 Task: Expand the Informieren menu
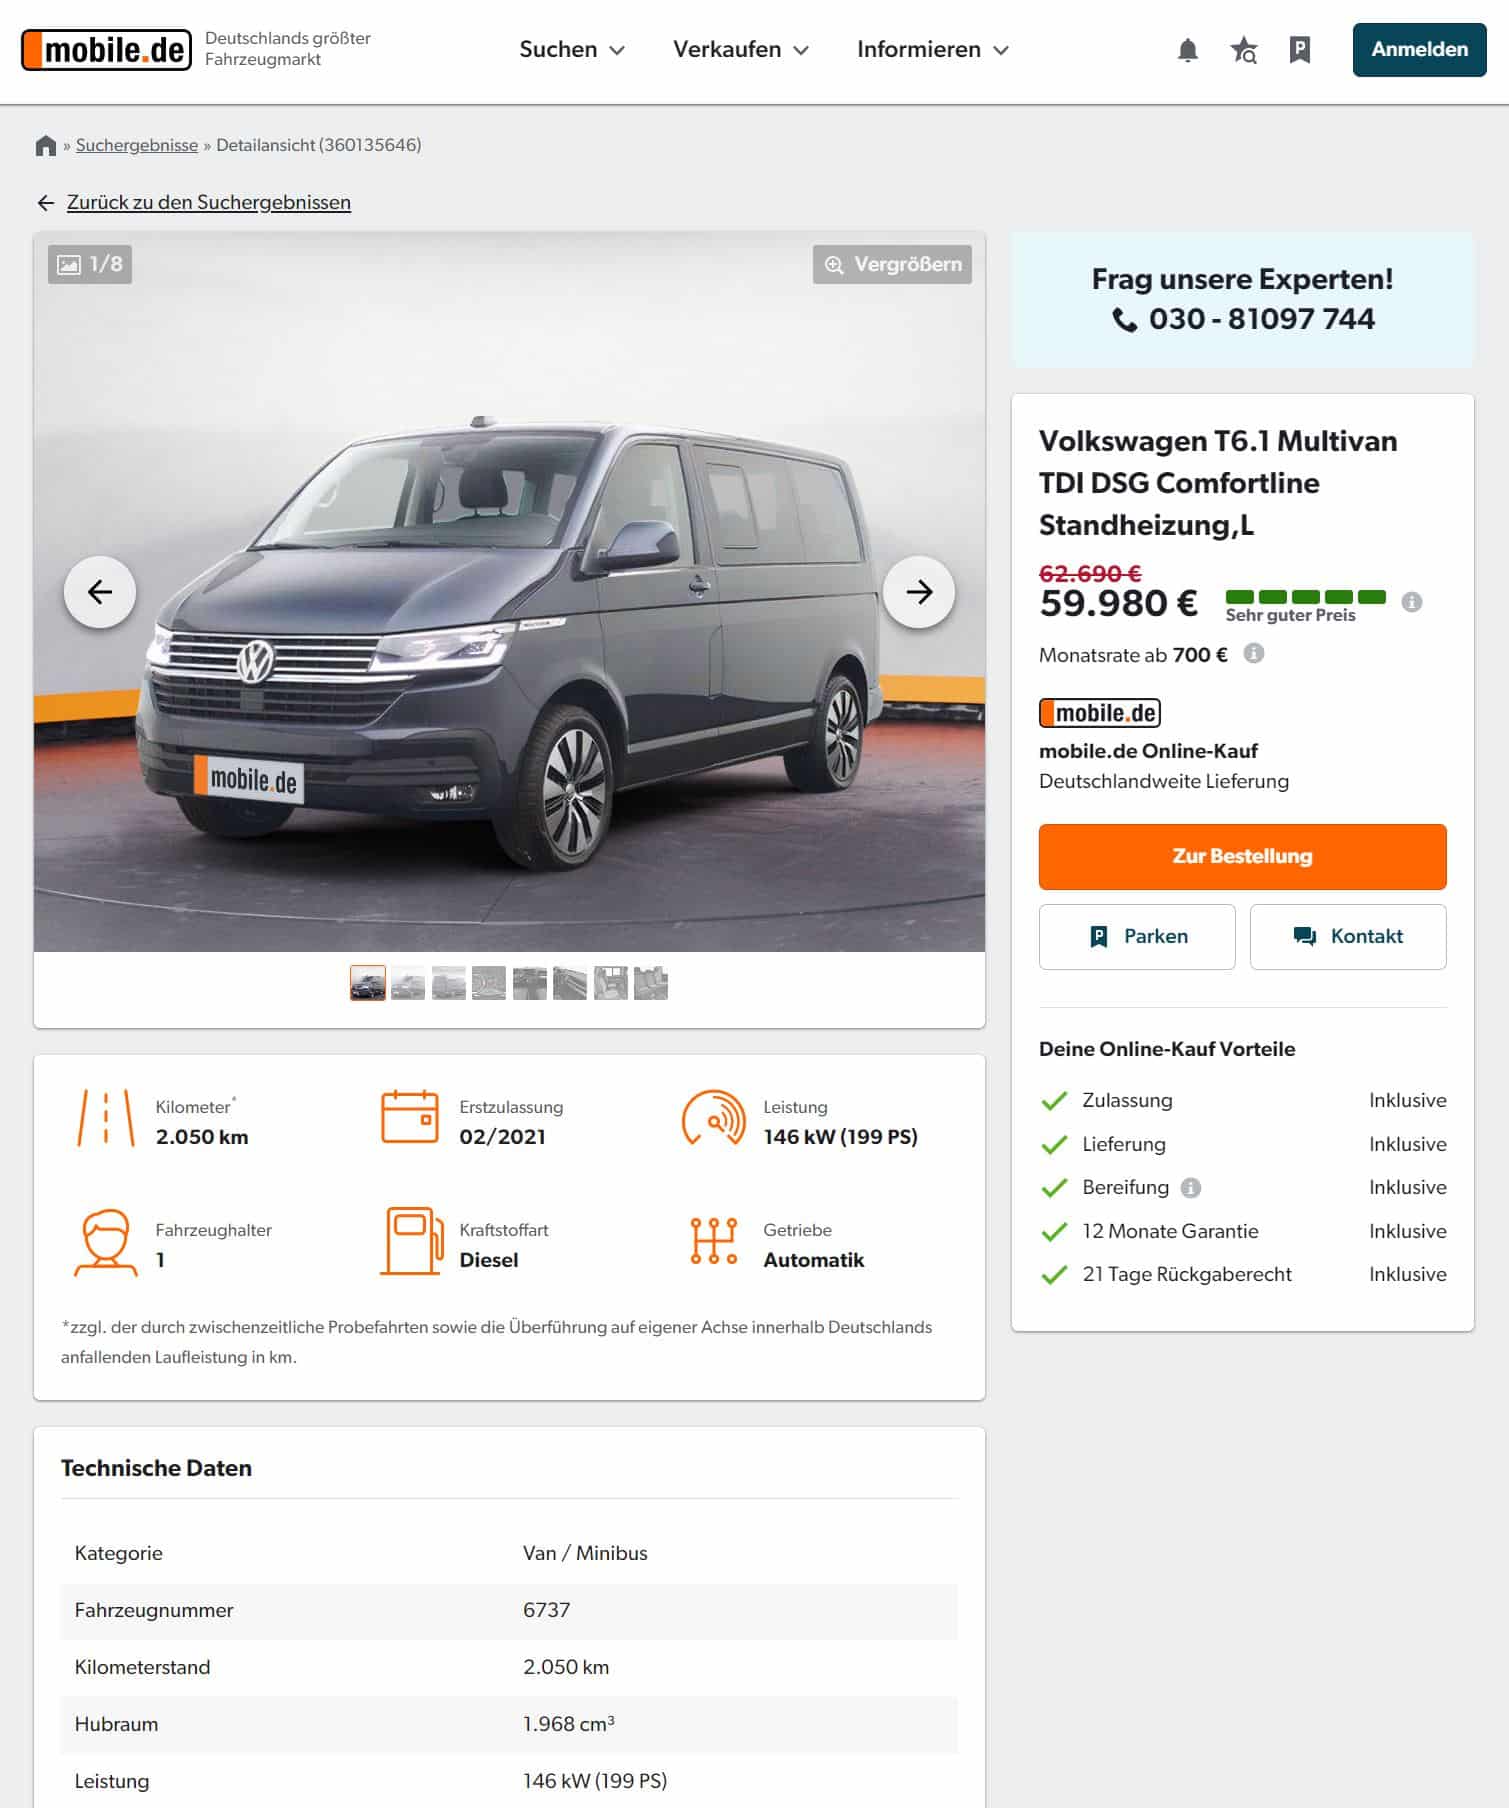pyautogui.click(x=933, y=50)
